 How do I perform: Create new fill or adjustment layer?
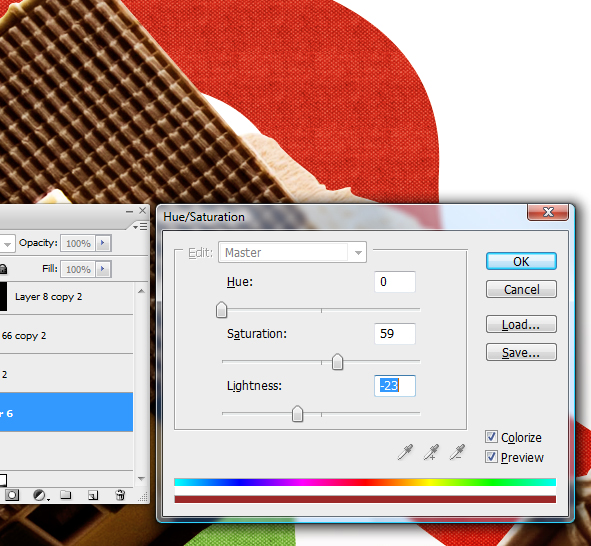click(40, 495)
